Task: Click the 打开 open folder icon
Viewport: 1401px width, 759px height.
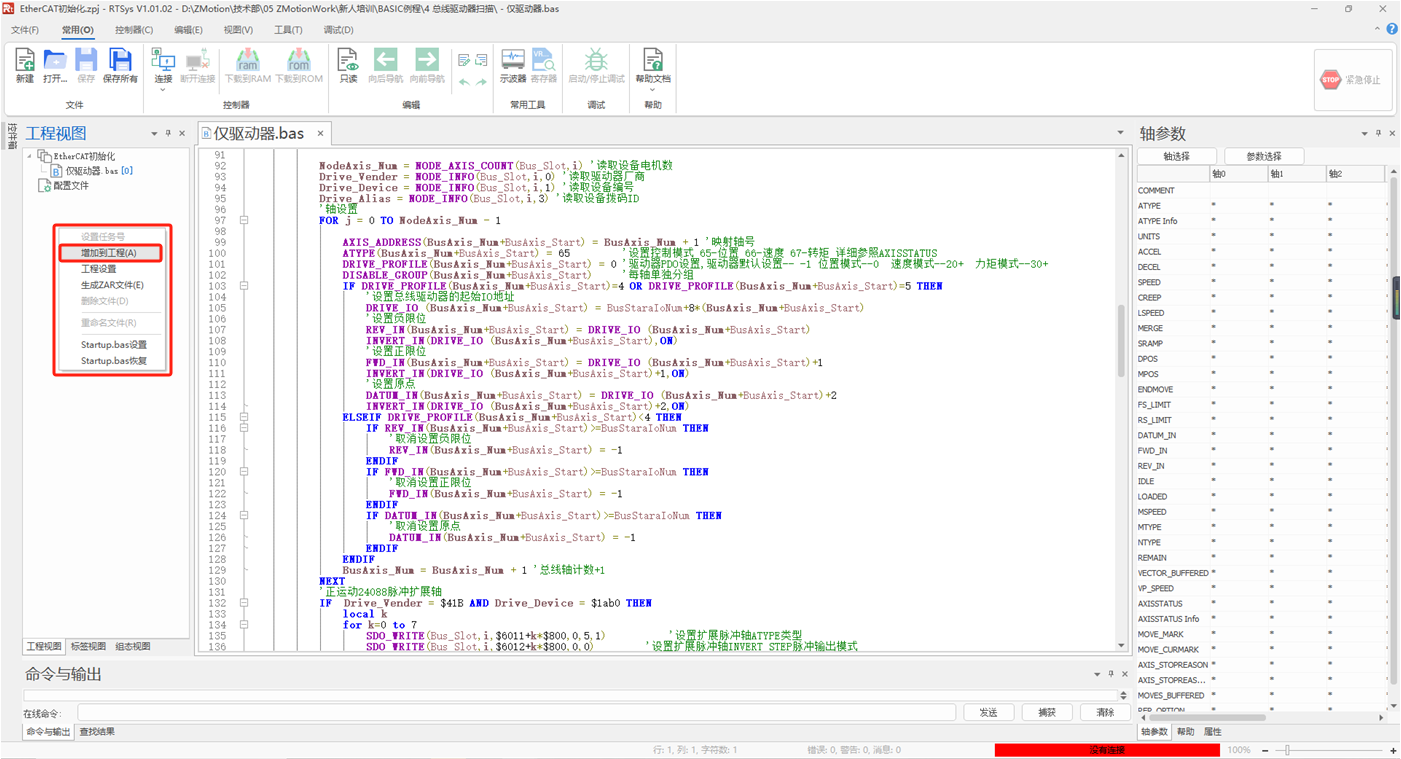Action: click(55, 61)
